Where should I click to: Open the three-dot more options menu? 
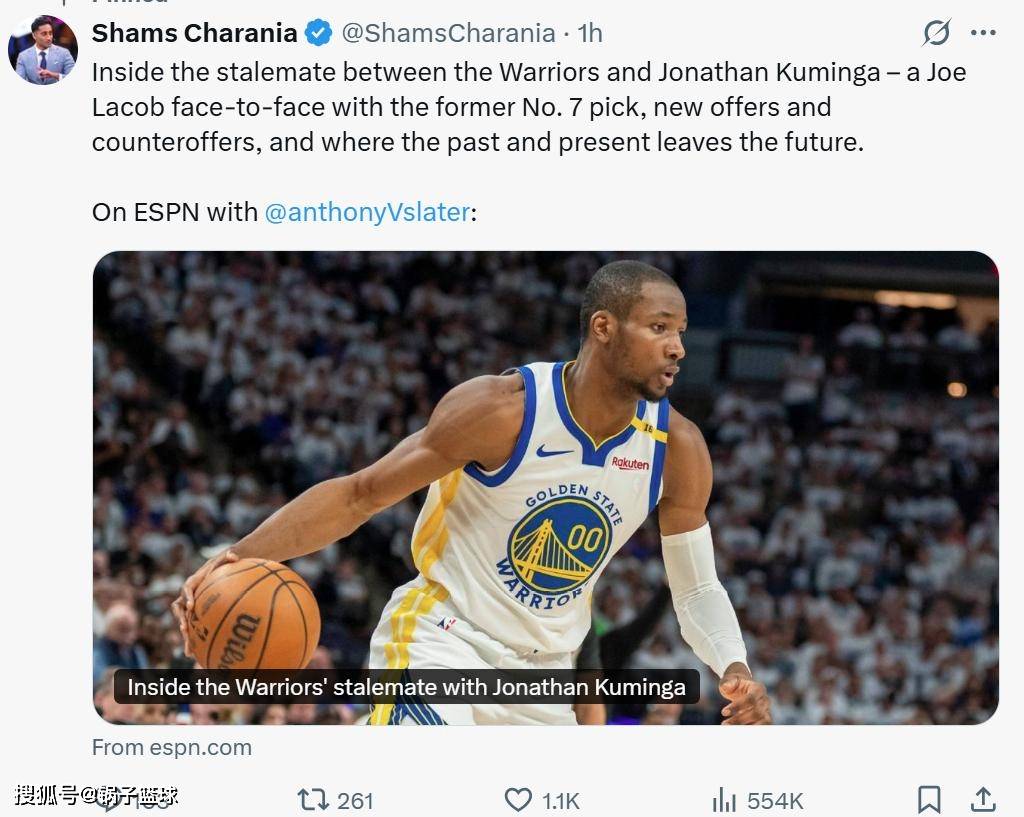click(x=983, y=33)
